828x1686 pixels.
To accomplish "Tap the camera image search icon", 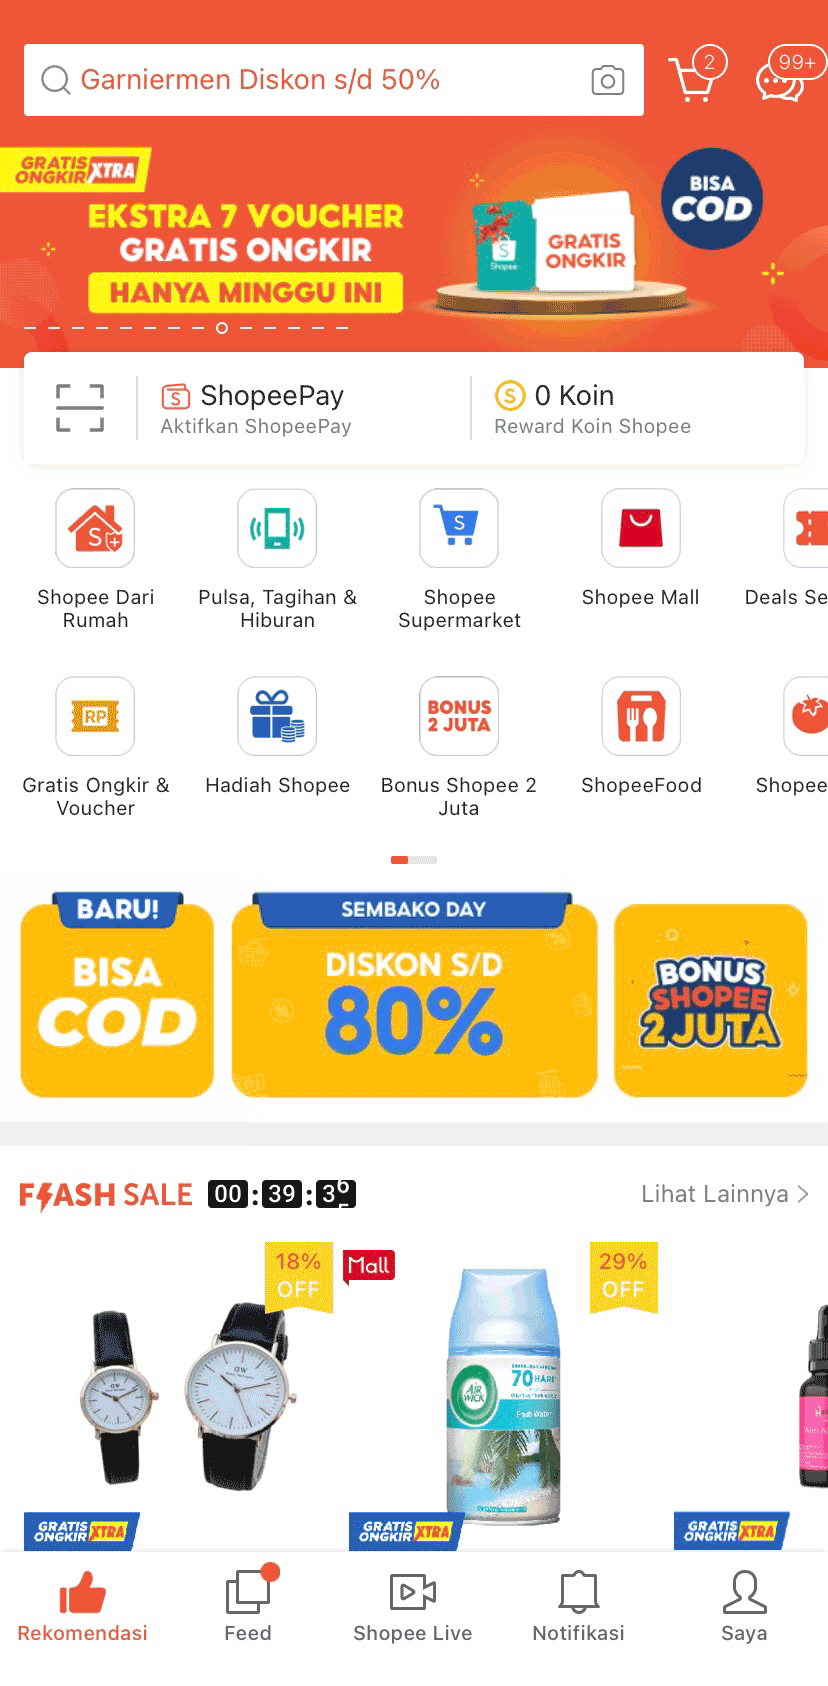I will [607, 80].
